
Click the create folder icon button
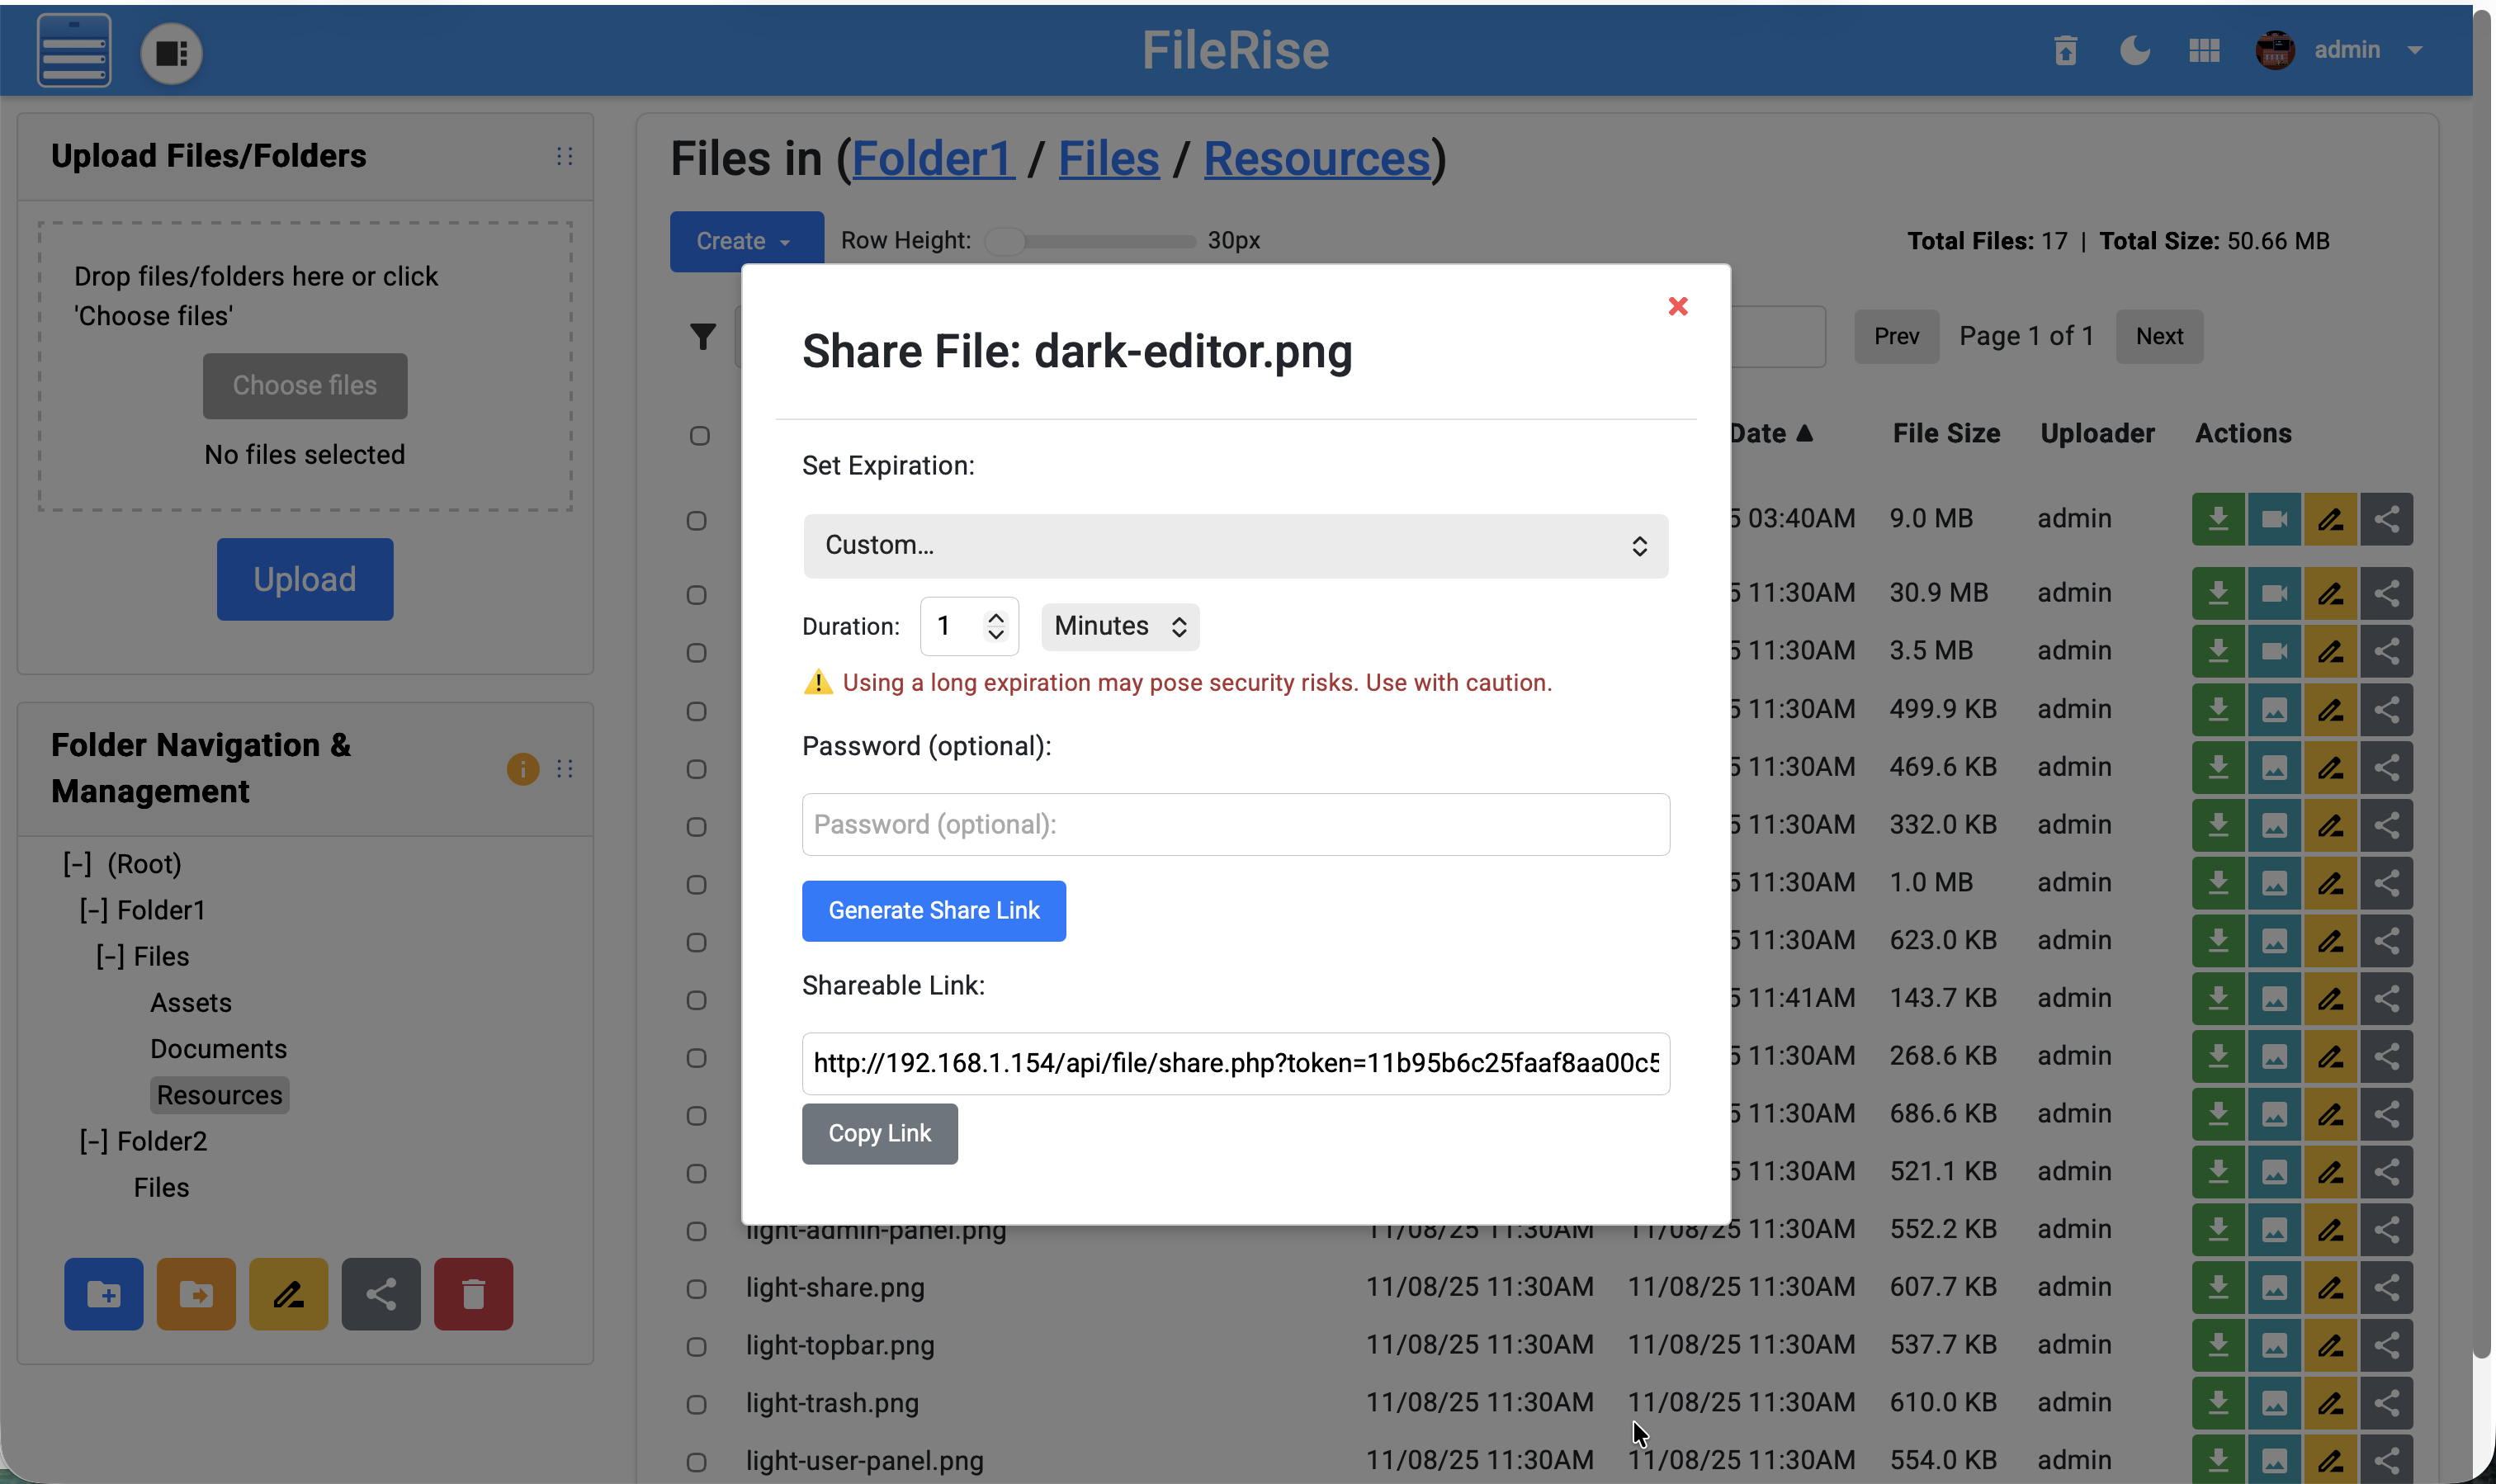[x=104, y=1294]
